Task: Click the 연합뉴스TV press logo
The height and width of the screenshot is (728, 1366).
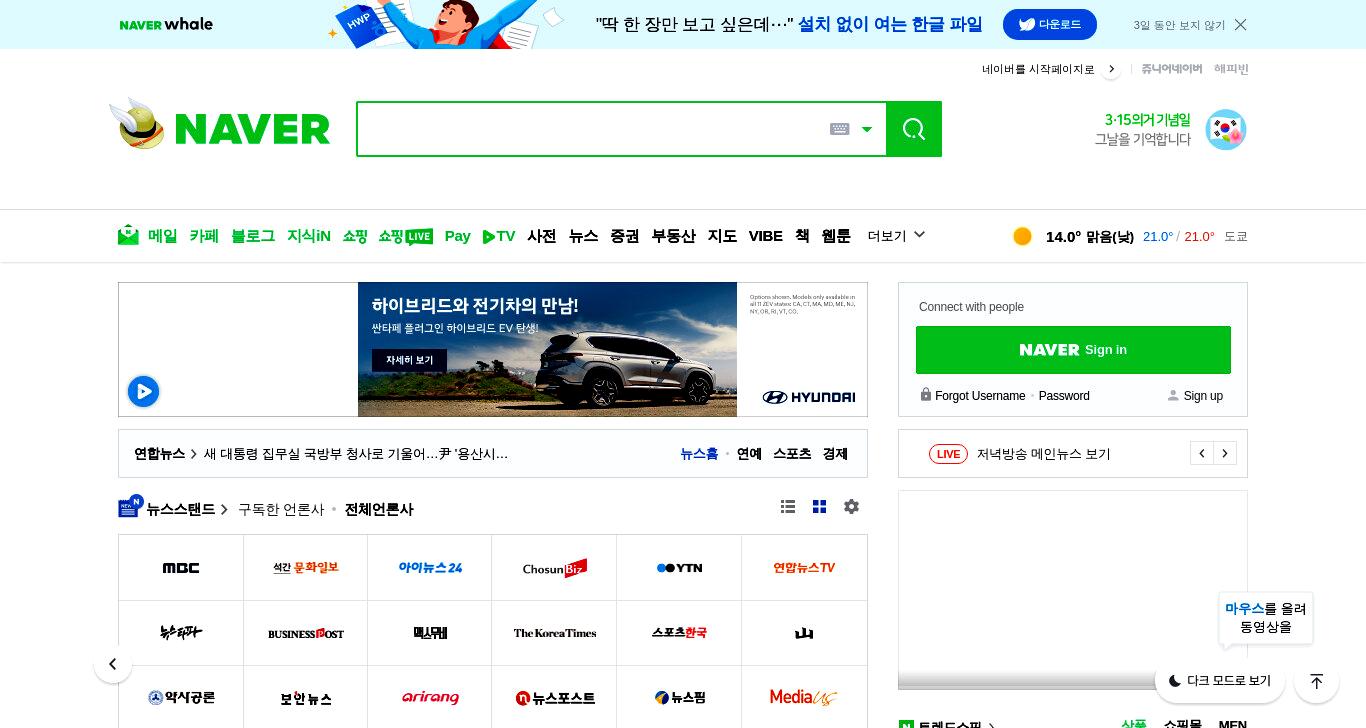Action: point(804,568)
